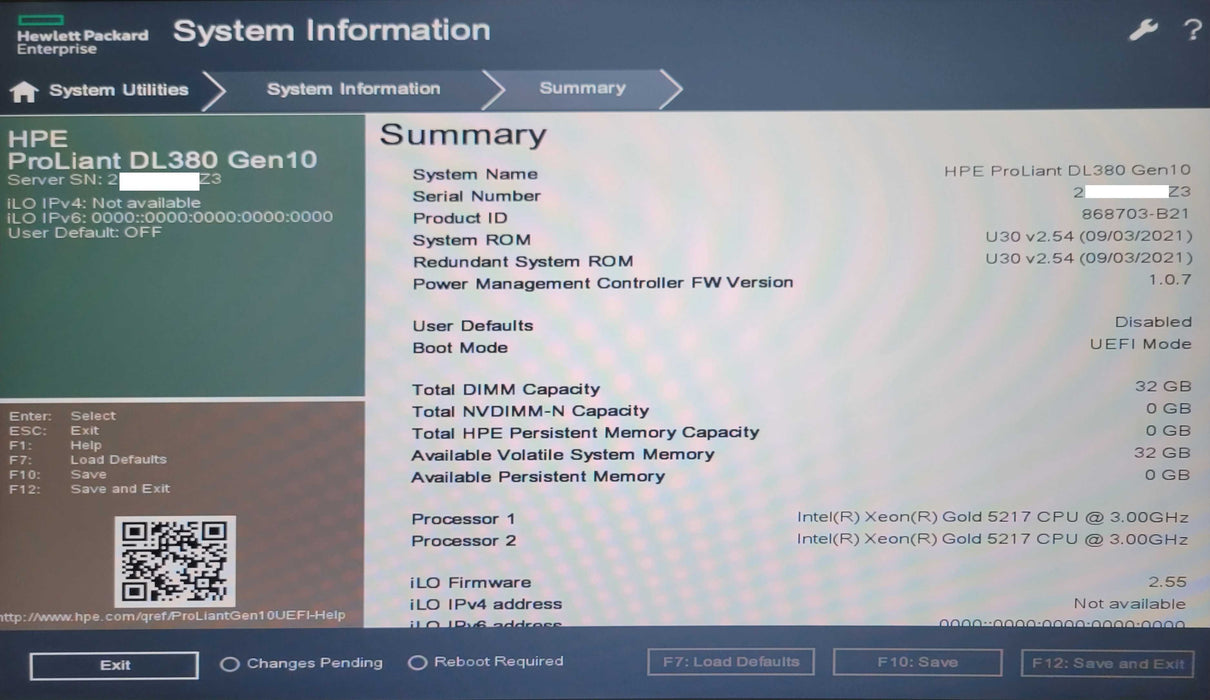The image size is (1210, 700).
Task: Open the question mark help icon
Action: [1191, 30]
